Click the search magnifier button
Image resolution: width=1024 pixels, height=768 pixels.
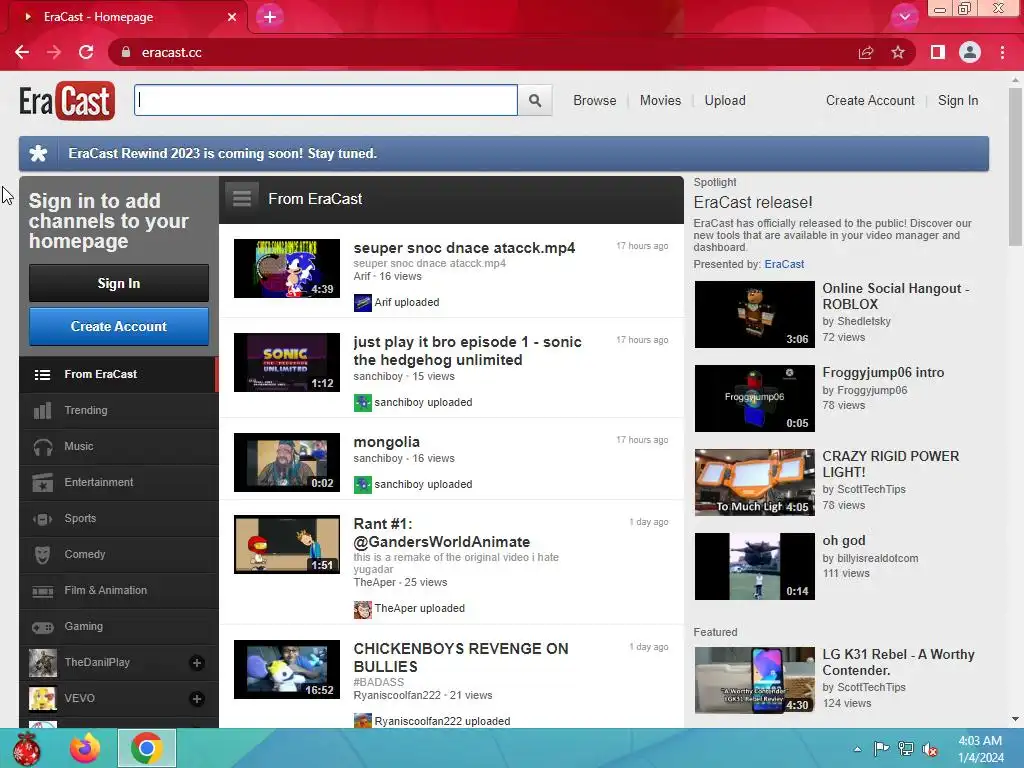[535, 101]
